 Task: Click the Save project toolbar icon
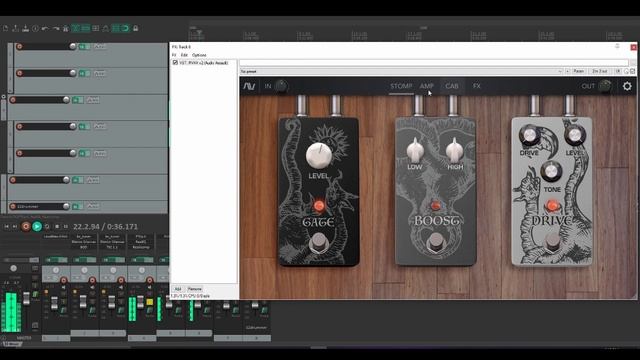pyautogui.click(x=26, y=28)
